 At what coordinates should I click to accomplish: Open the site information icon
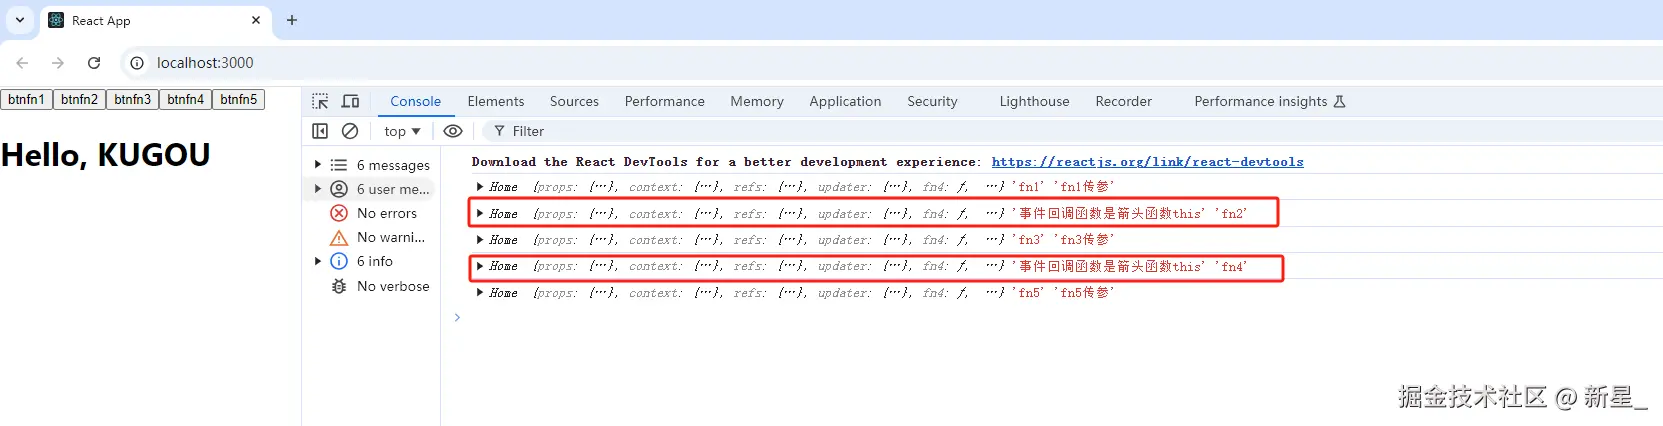(137, 62)
